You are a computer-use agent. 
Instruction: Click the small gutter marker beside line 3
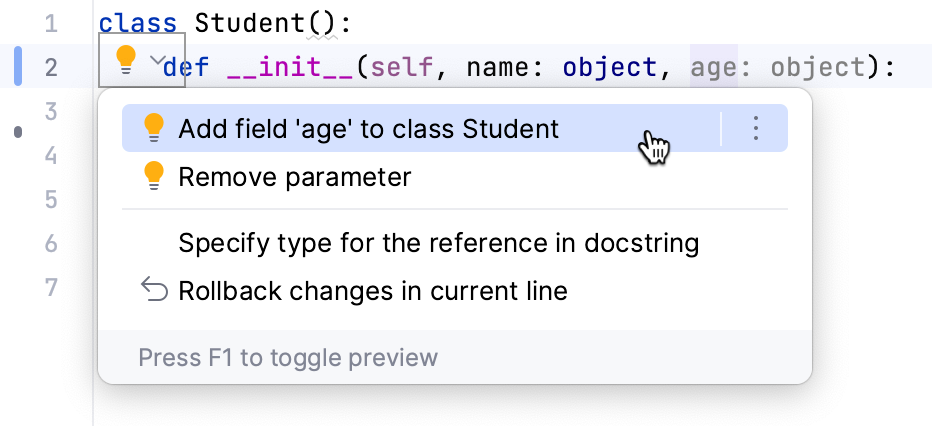pos(18,131)
